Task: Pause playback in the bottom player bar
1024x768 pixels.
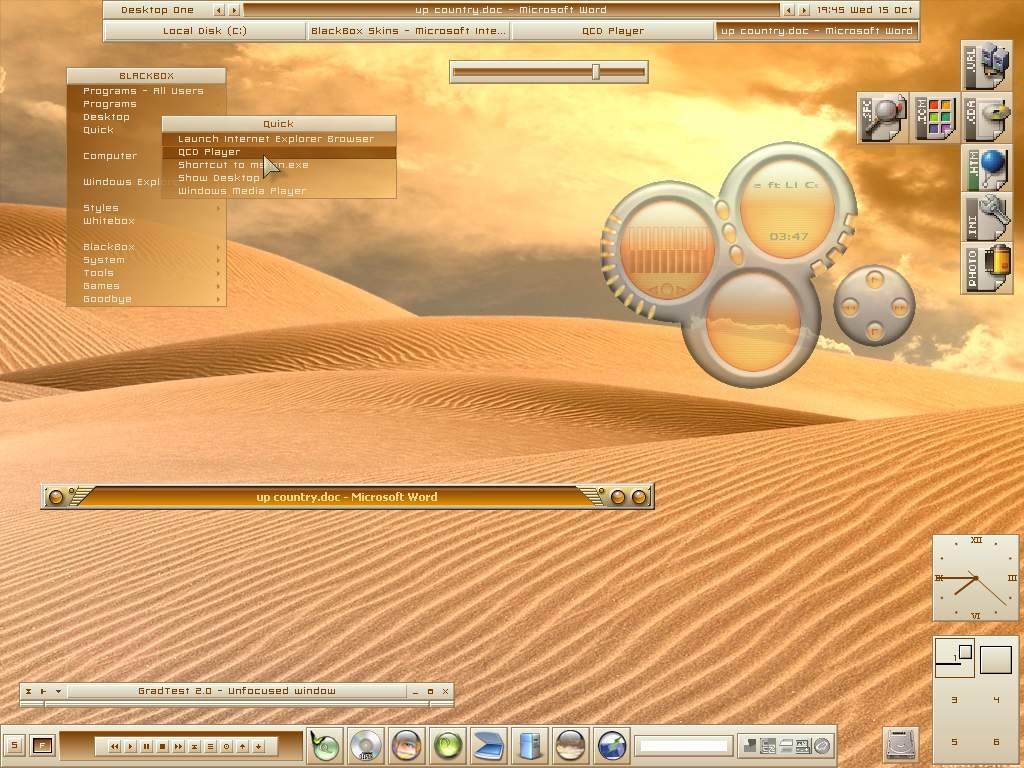Action: (x=147, y=746)
